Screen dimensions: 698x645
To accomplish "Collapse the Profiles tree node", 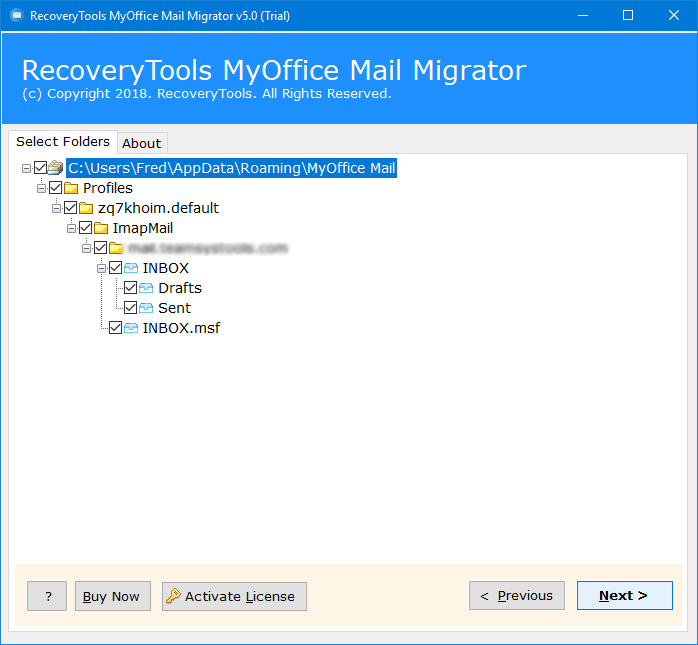I will tap(41, 188).
